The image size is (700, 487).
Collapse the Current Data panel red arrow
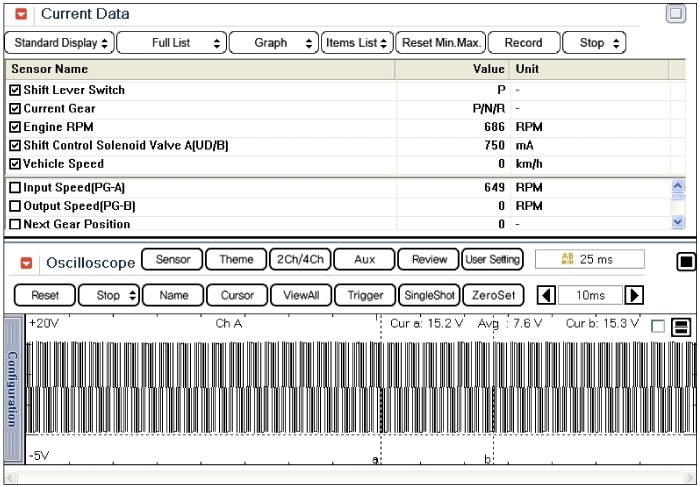[x=21, y=14]
